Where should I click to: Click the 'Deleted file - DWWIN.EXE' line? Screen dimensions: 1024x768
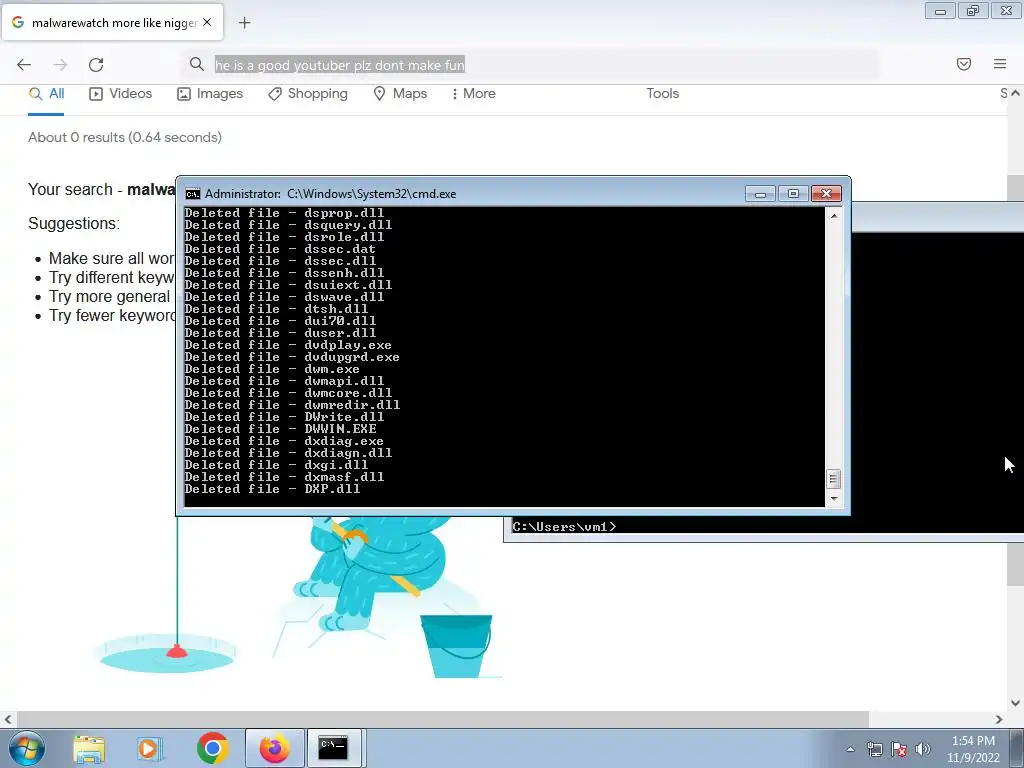280,429
